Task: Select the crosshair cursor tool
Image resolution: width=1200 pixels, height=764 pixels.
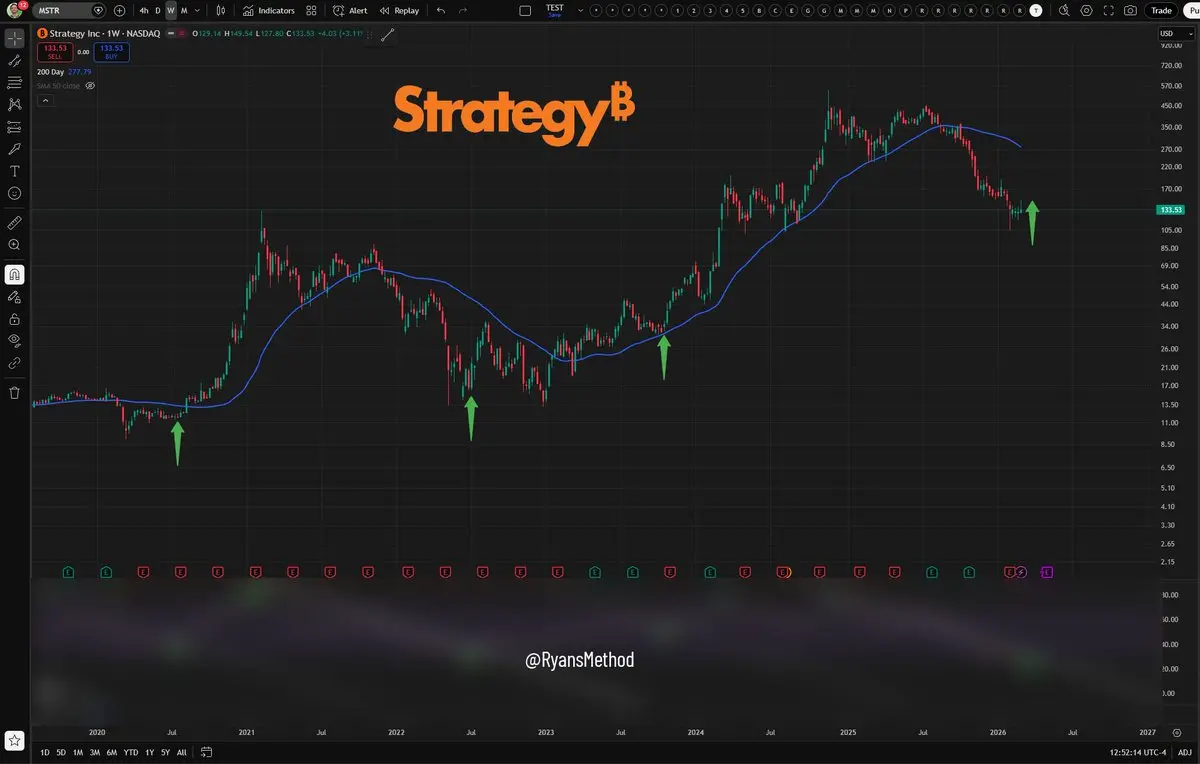Action: pos(15,39)
